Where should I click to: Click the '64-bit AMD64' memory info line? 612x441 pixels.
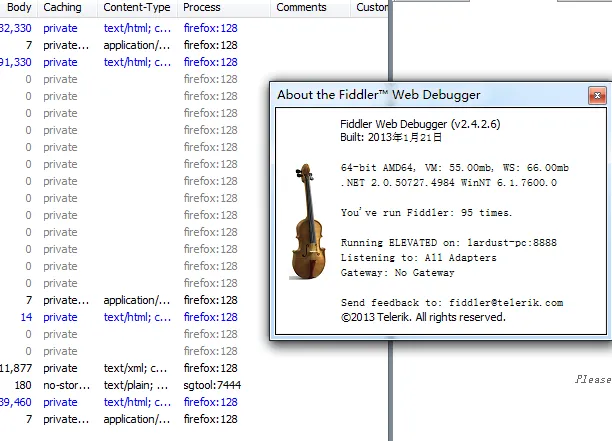(x=455, y=168)
